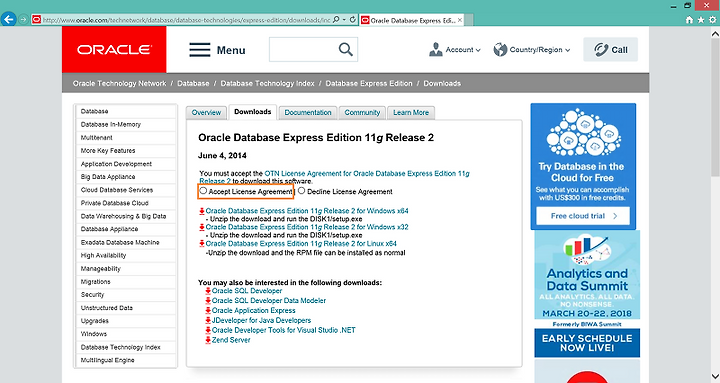The image size is (720, 383).
Task: Select the Oracle Database Express browser tab
Action: coord(412,20)
